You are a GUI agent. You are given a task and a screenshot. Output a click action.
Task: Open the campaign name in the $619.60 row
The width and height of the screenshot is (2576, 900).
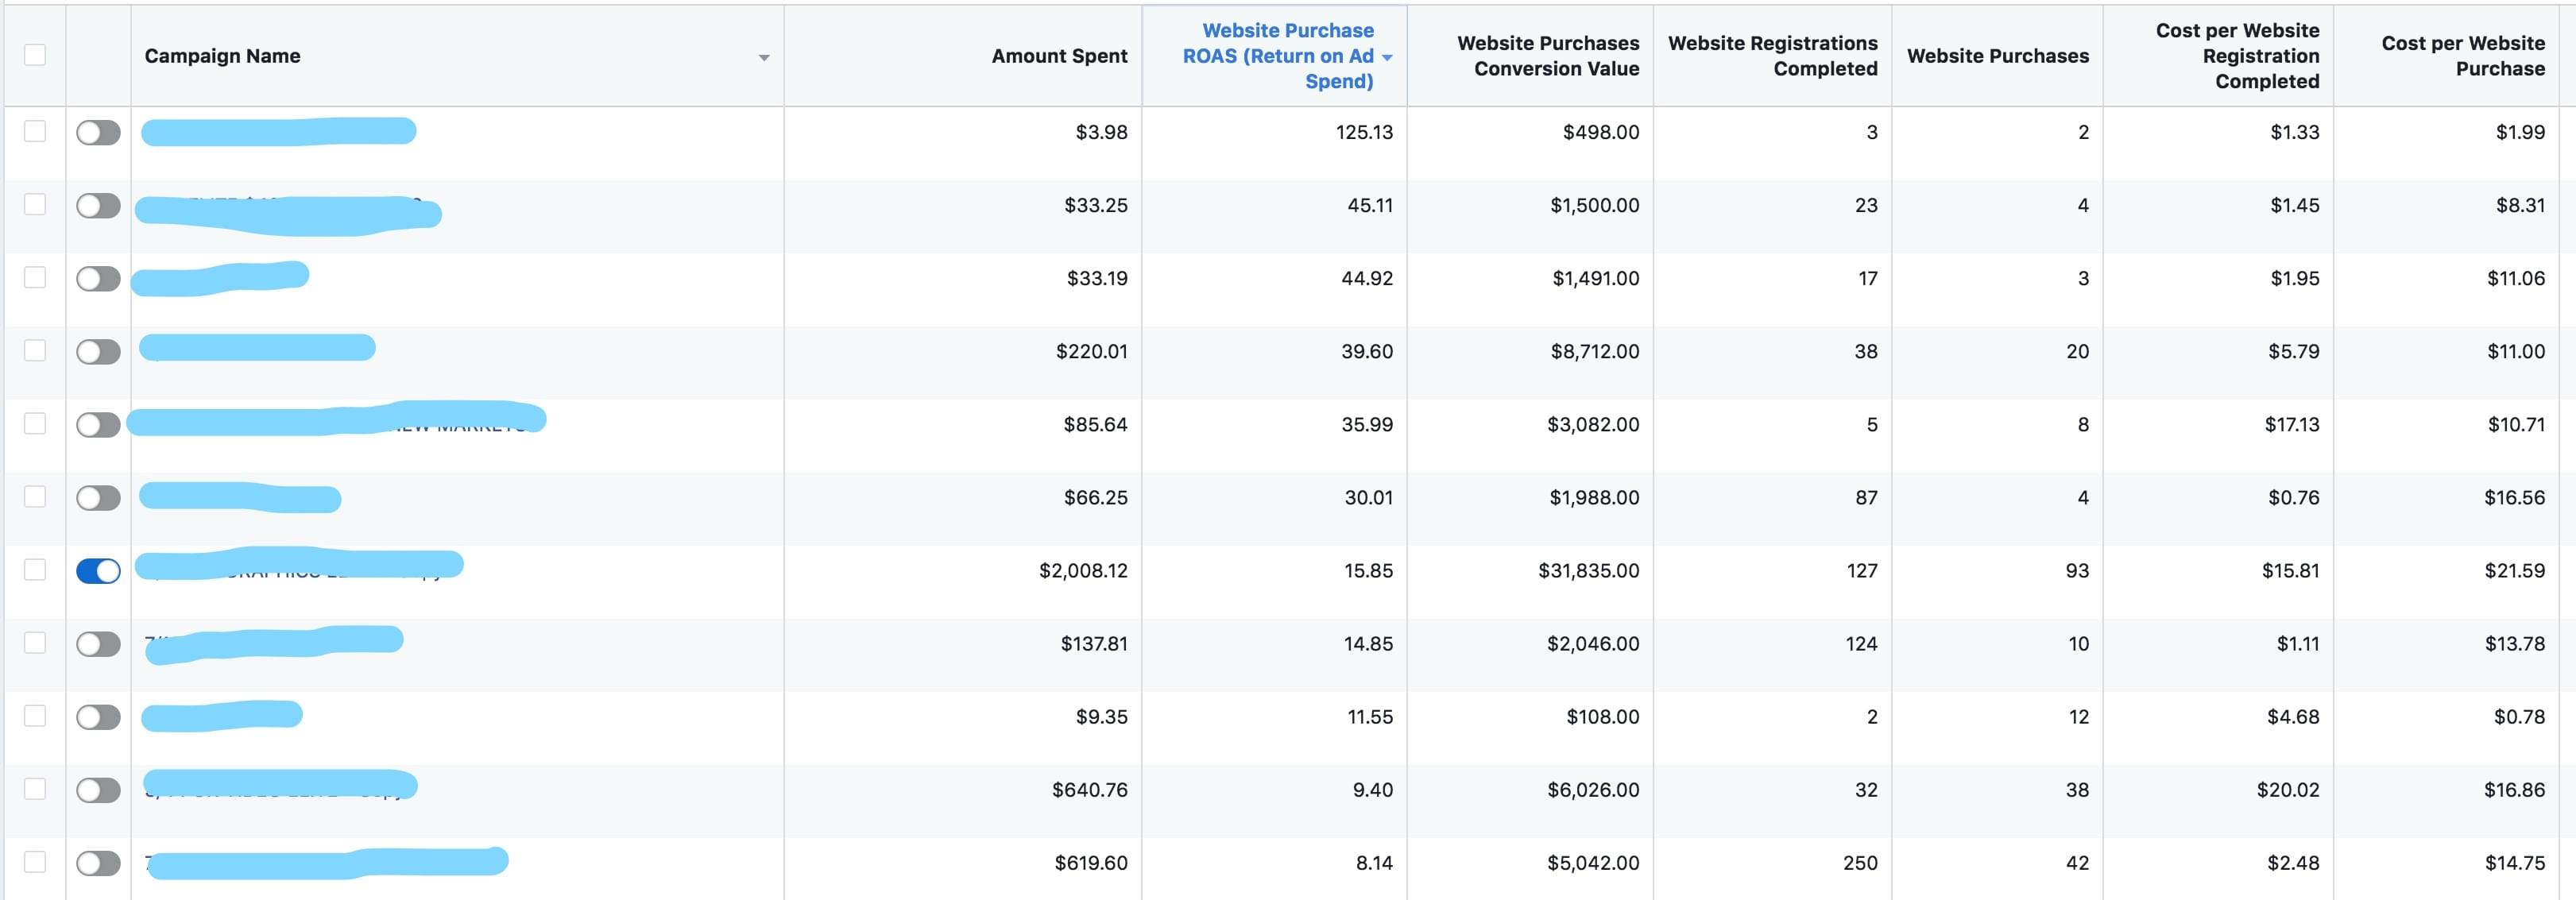point(327,862)
